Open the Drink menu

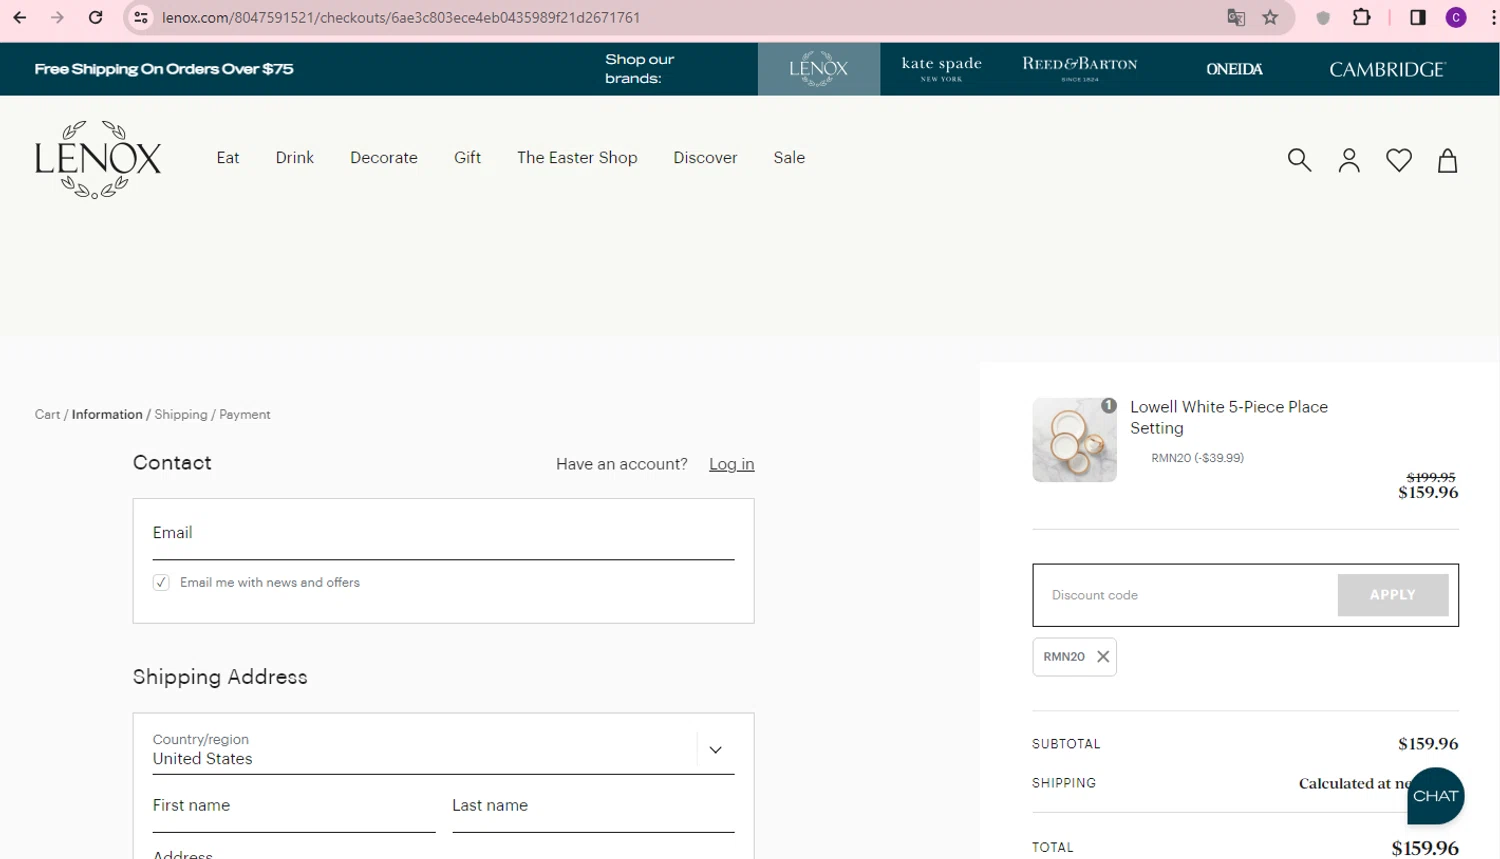point(295,157)
